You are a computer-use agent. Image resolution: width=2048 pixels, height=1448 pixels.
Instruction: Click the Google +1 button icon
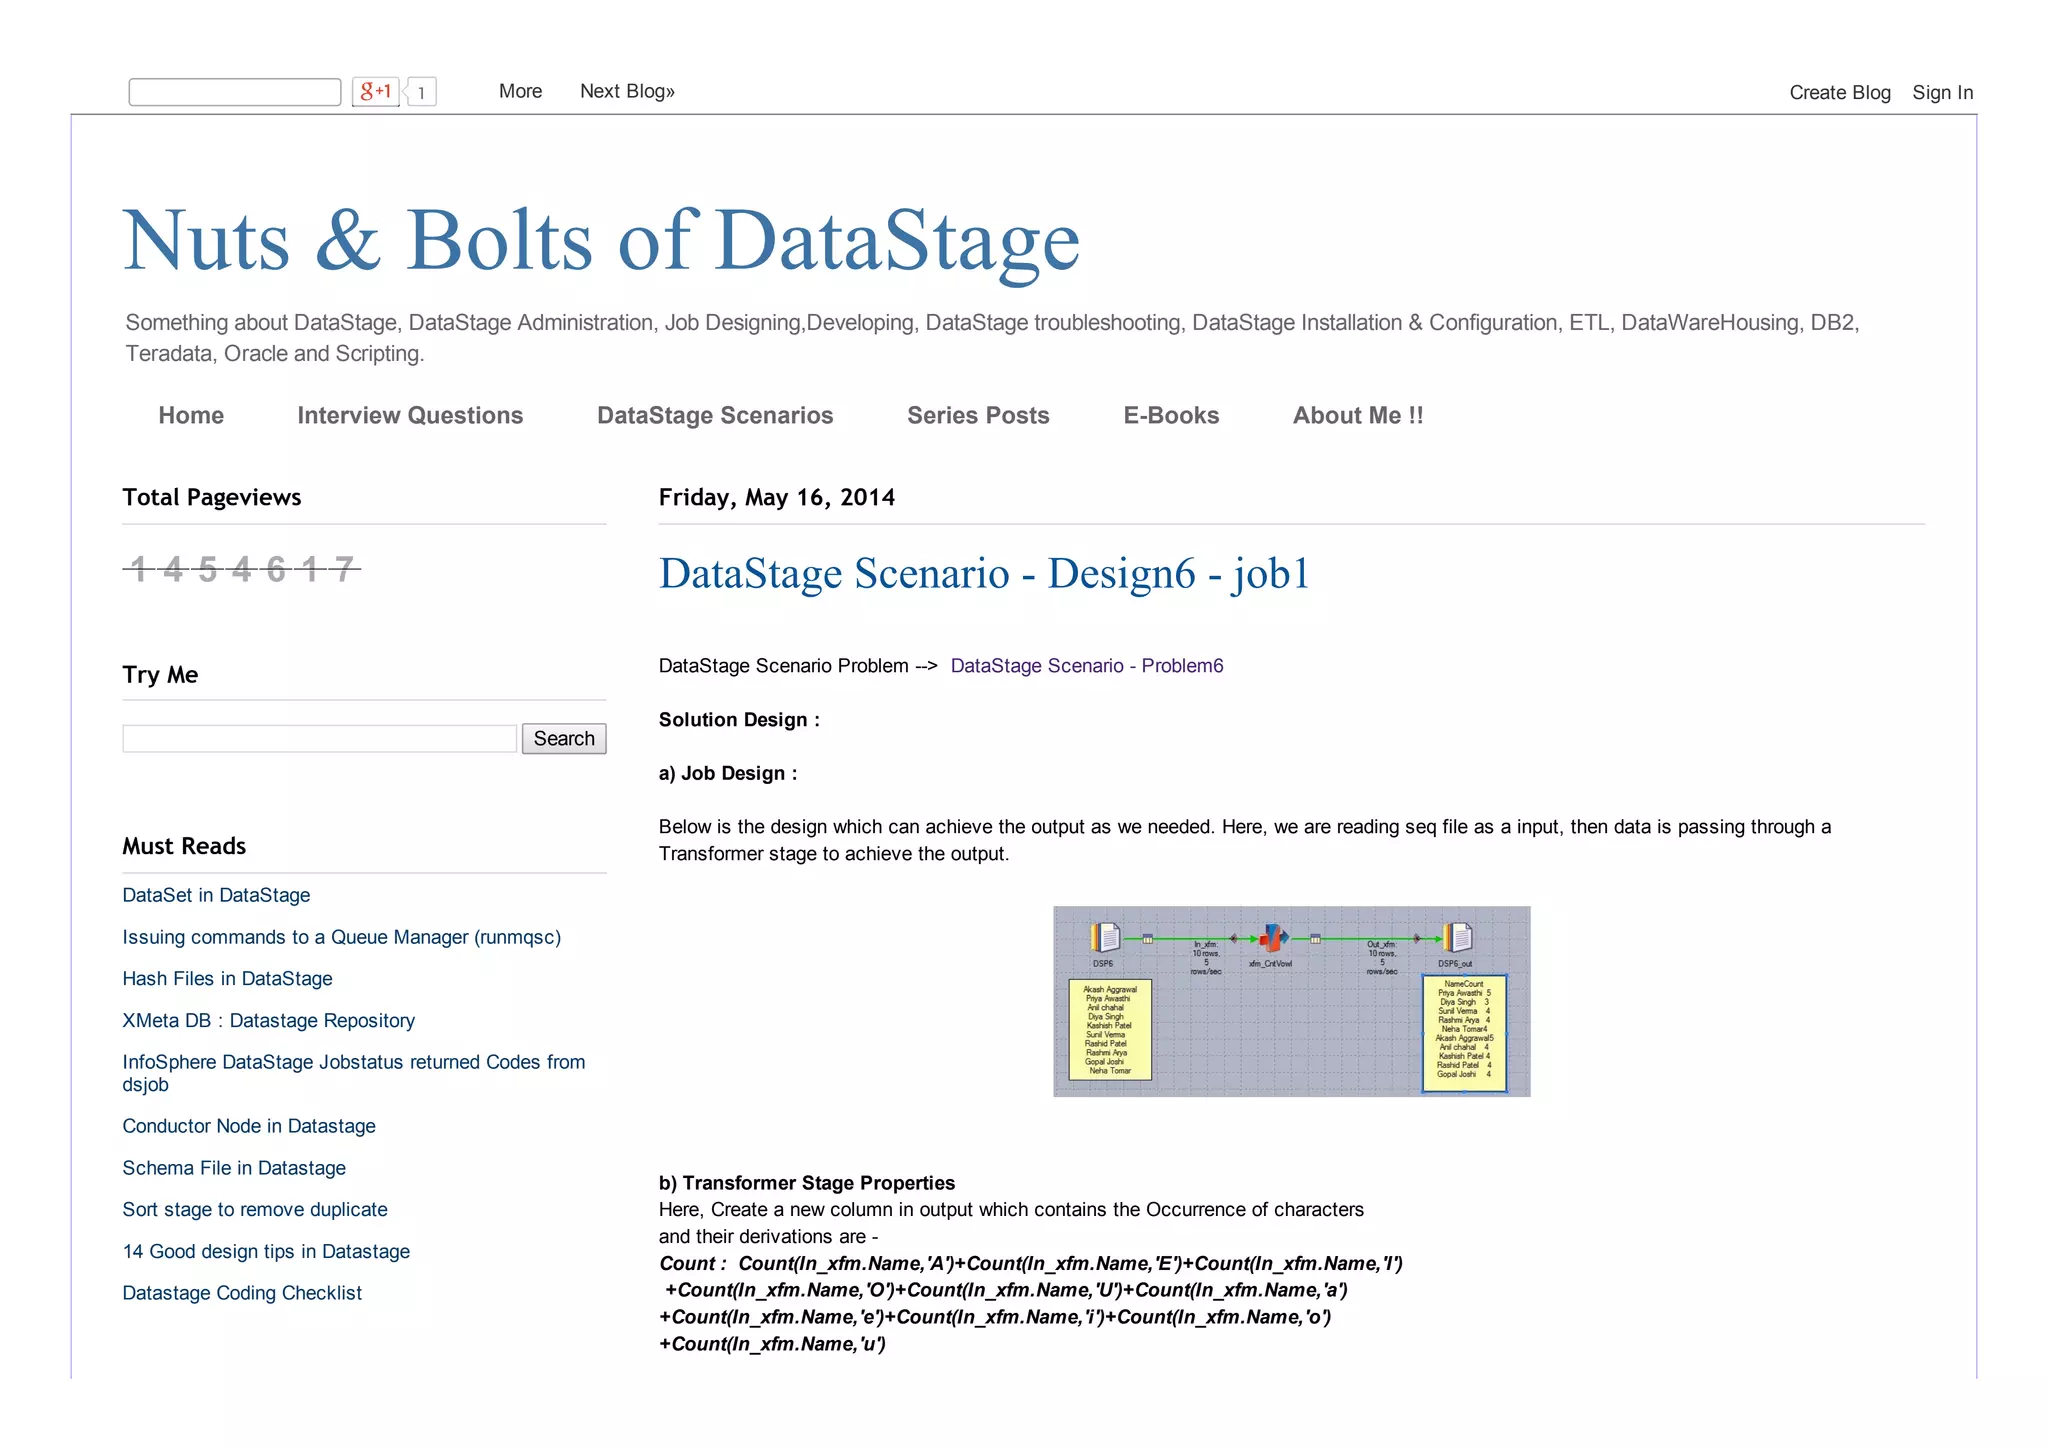point(375,92)
